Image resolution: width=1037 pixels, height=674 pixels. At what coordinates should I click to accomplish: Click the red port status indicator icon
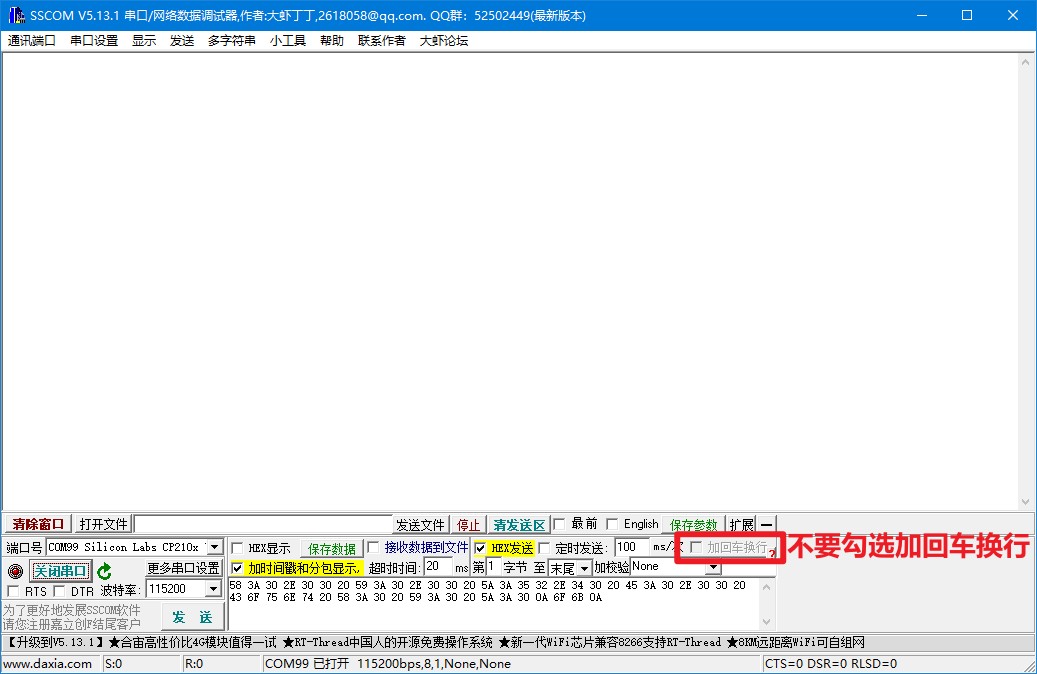pyautogui.click(x=15, y=571)
